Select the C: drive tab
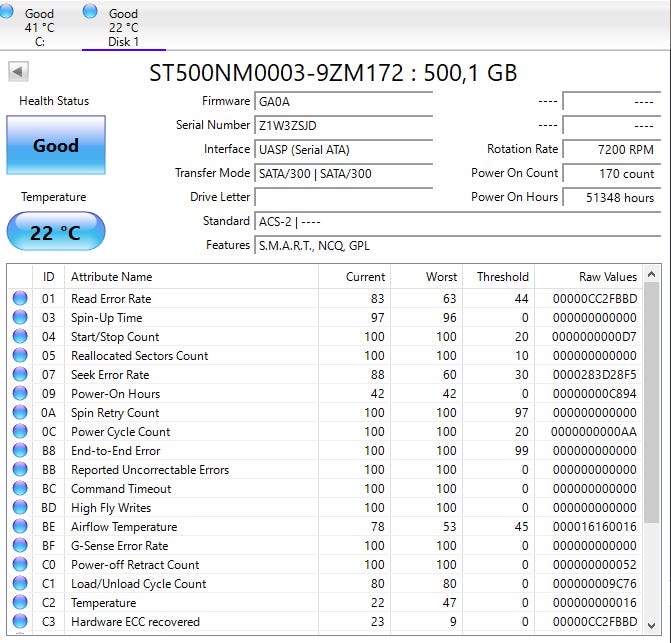Viewport: 671px width, 643px height. [40, 27]
